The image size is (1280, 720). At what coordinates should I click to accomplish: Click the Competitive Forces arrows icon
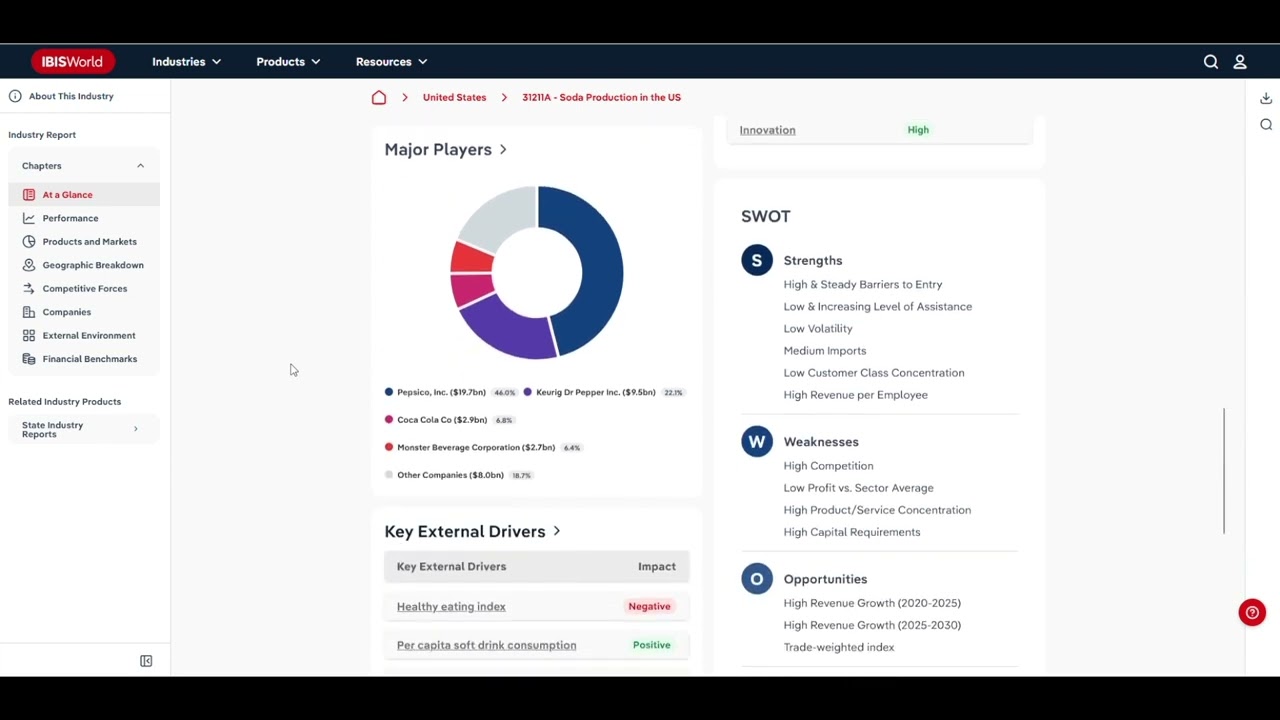pos(29,289)
